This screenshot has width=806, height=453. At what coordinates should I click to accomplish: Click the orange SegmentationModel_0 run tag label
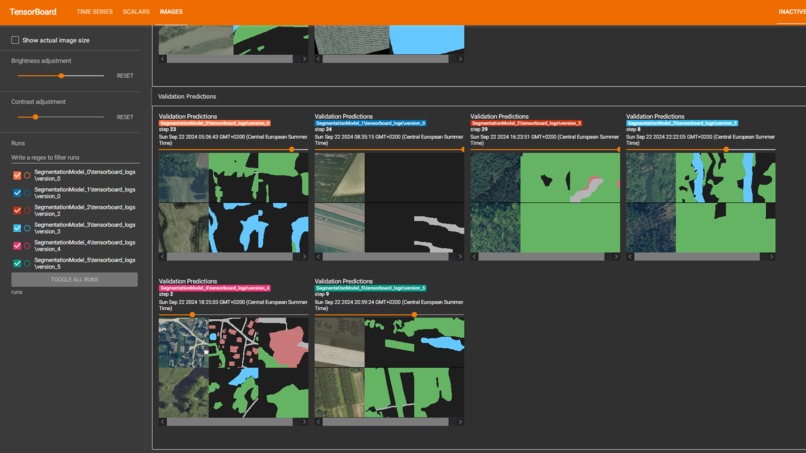[x=215, y=123]
